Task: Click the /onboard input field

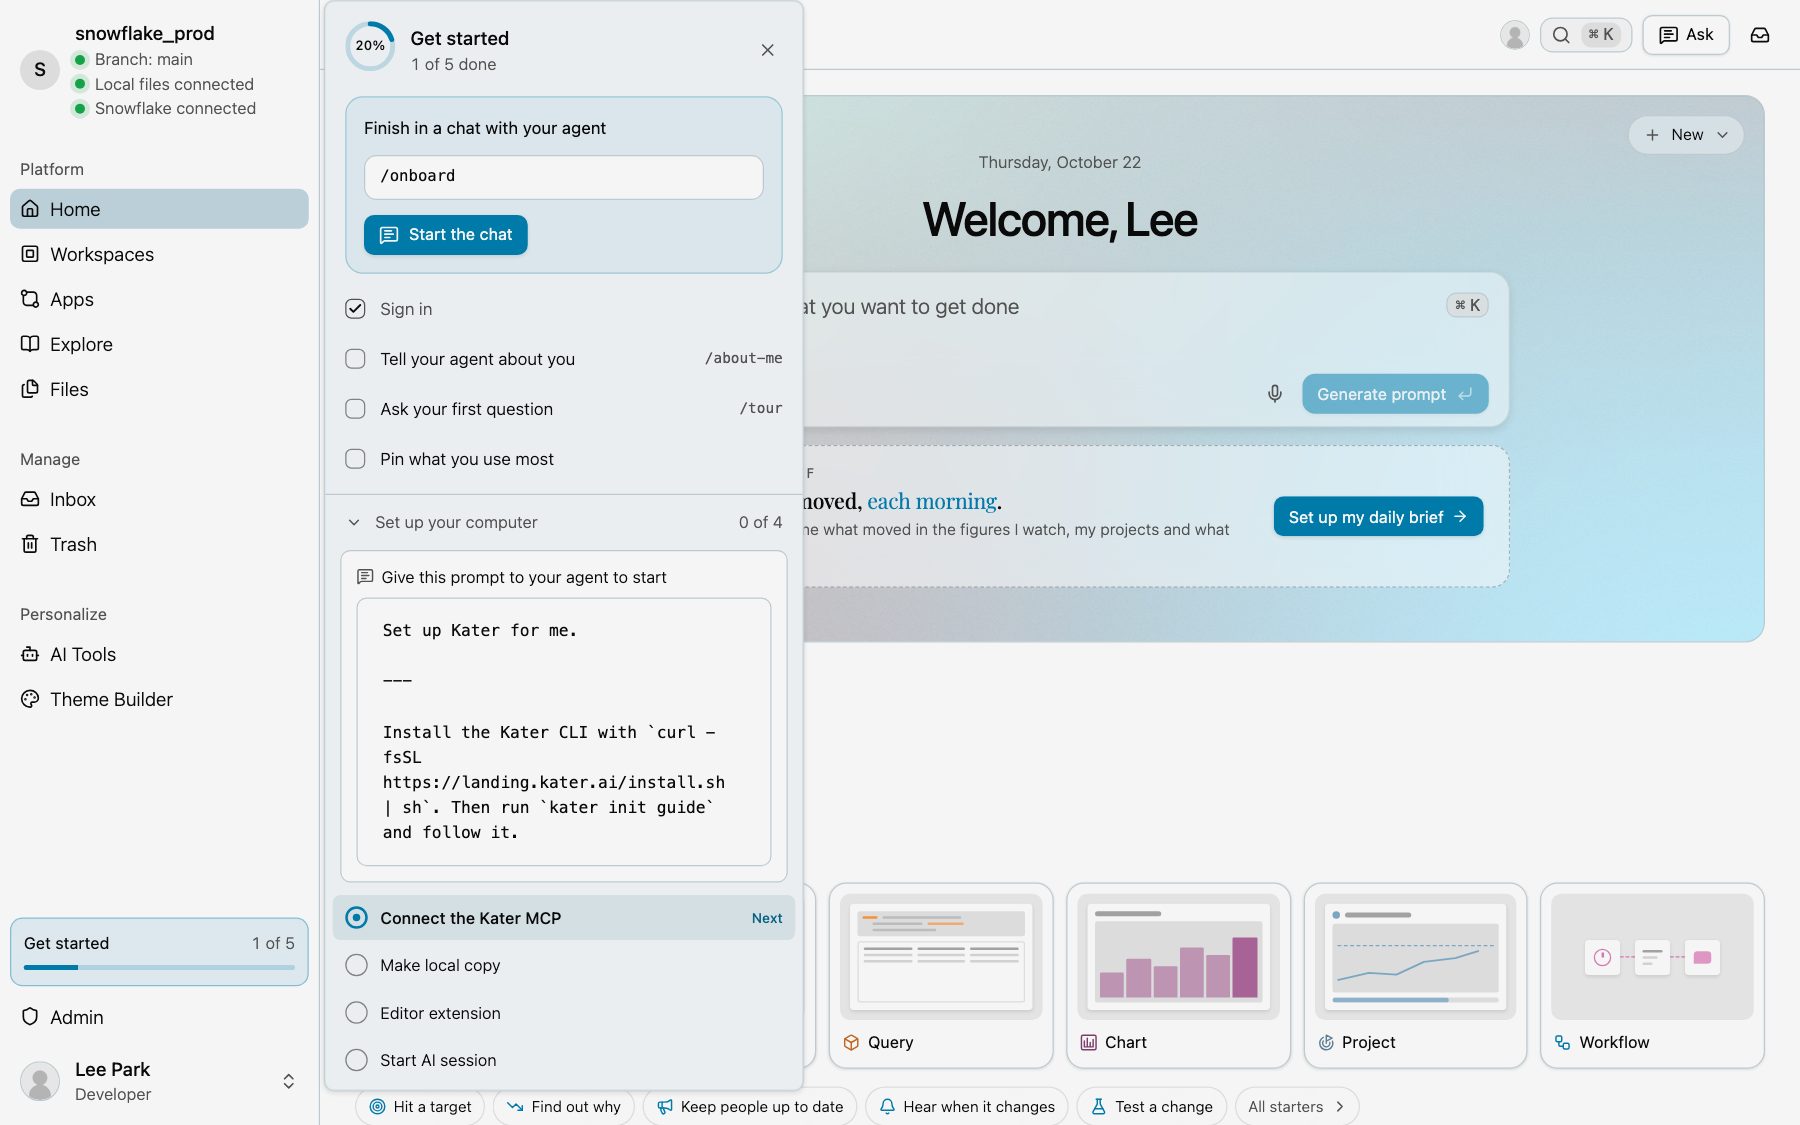Action: (564, 176)
